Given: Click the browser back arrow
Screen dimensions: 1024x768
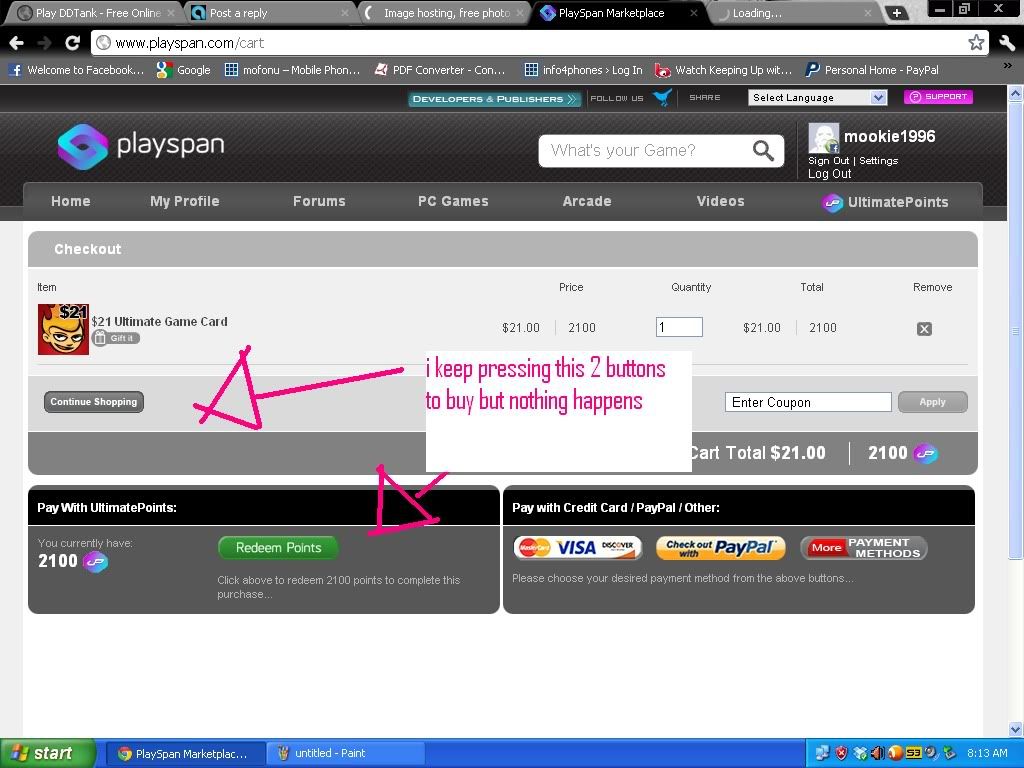Looking at the screenshot, I should point(17,43).
